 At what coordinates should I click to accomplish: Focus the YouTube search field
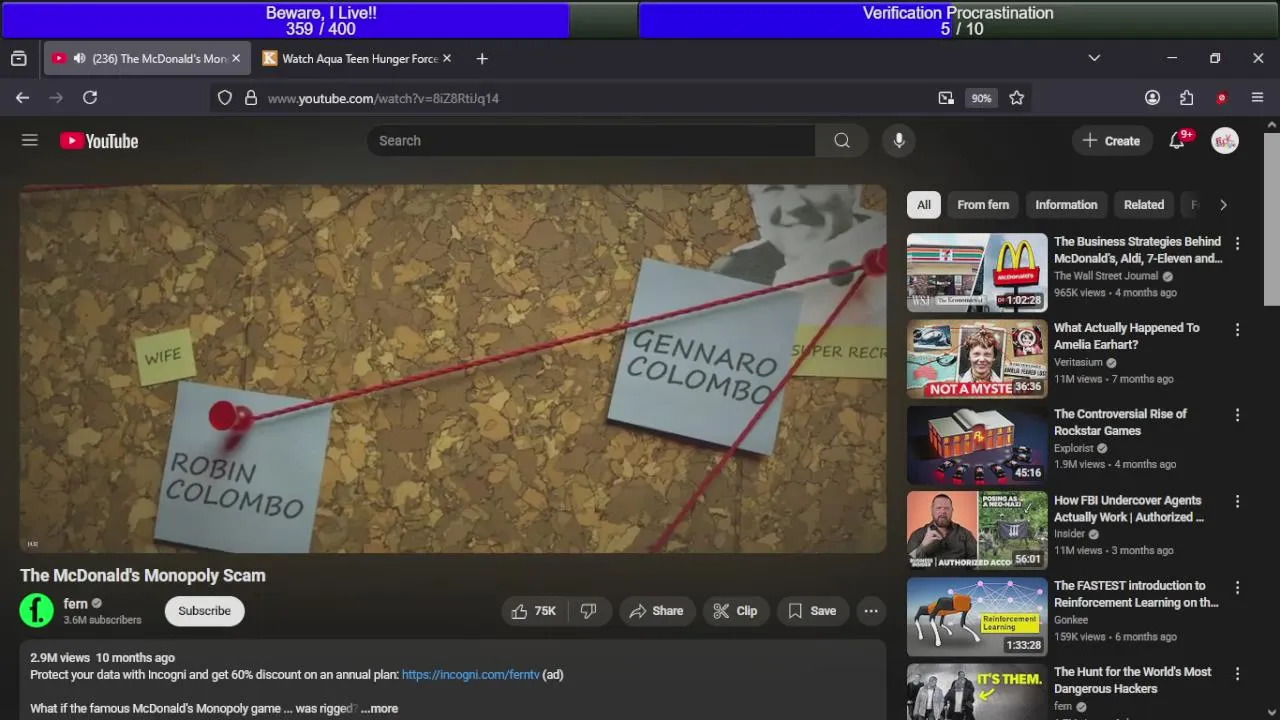591,141
